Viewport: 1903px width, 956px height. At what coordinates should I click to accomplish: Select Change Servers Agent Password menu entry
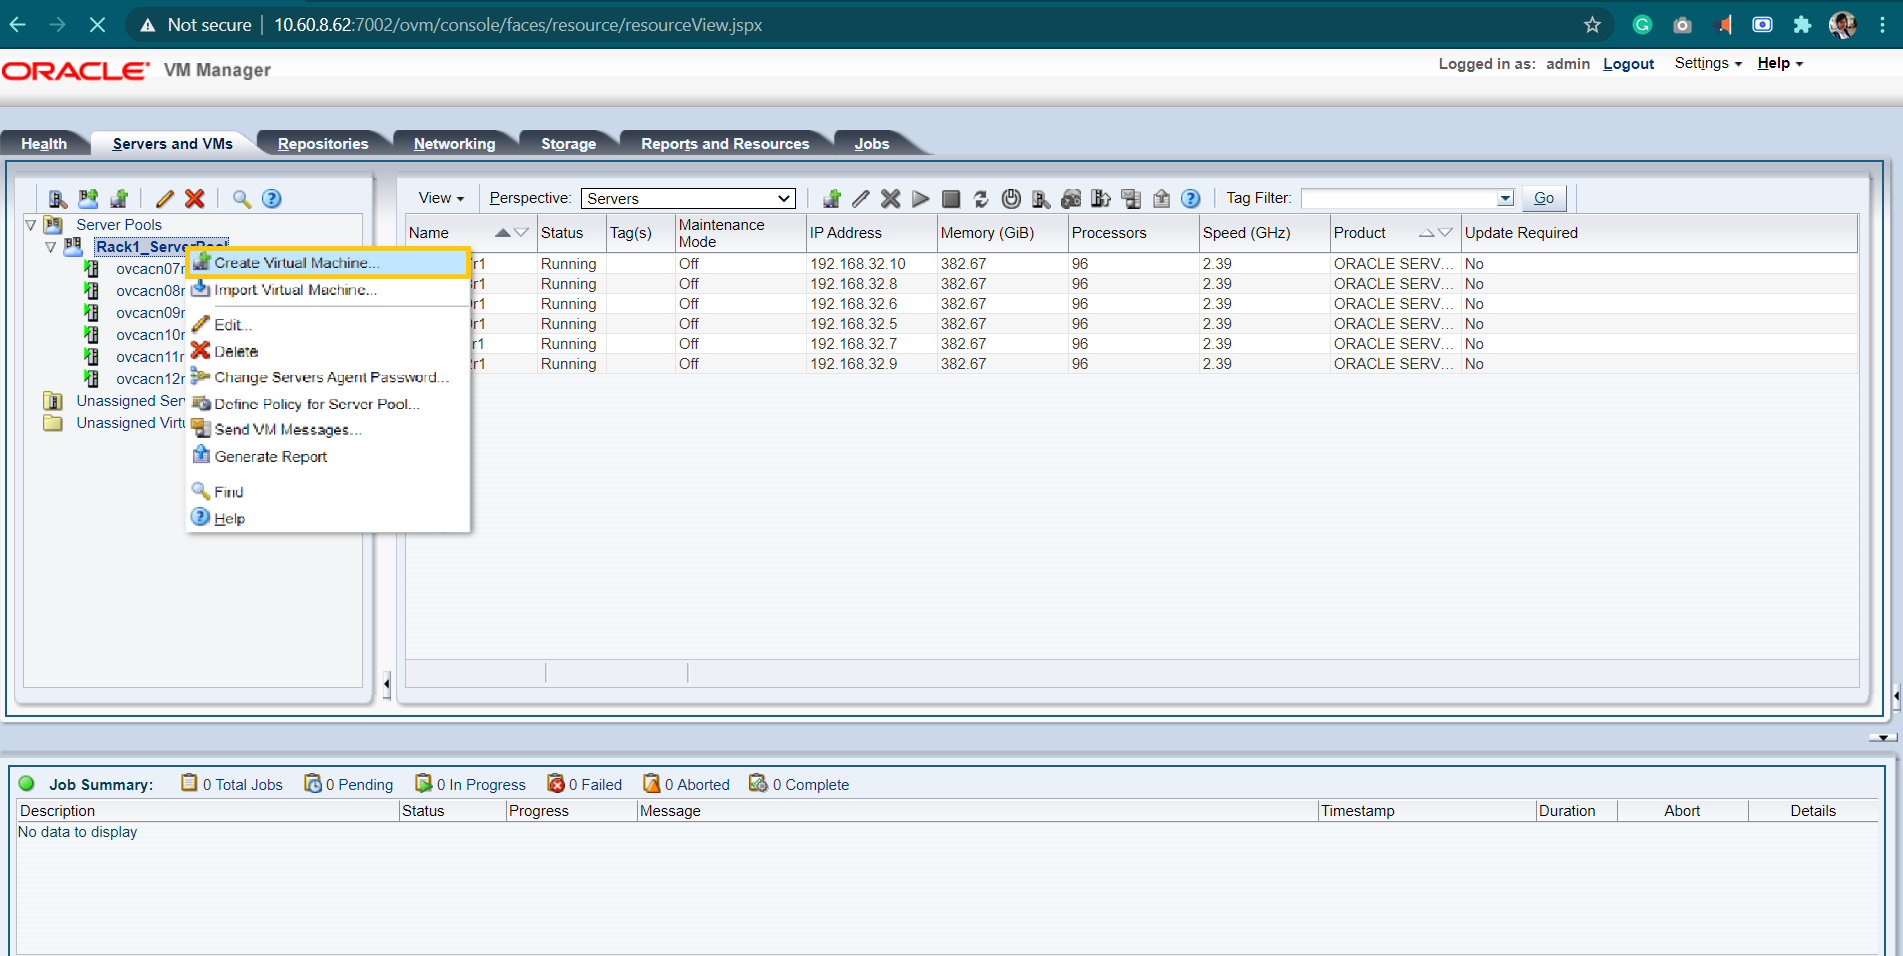(x=328, y=377)
